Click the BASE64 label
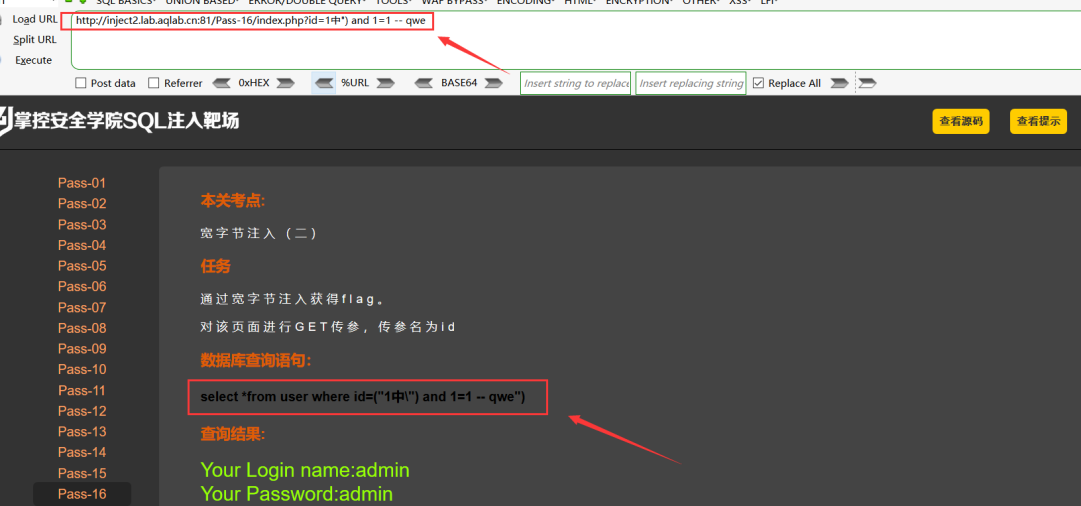Viewport: 1081px width, 506px height. [459, 83]
